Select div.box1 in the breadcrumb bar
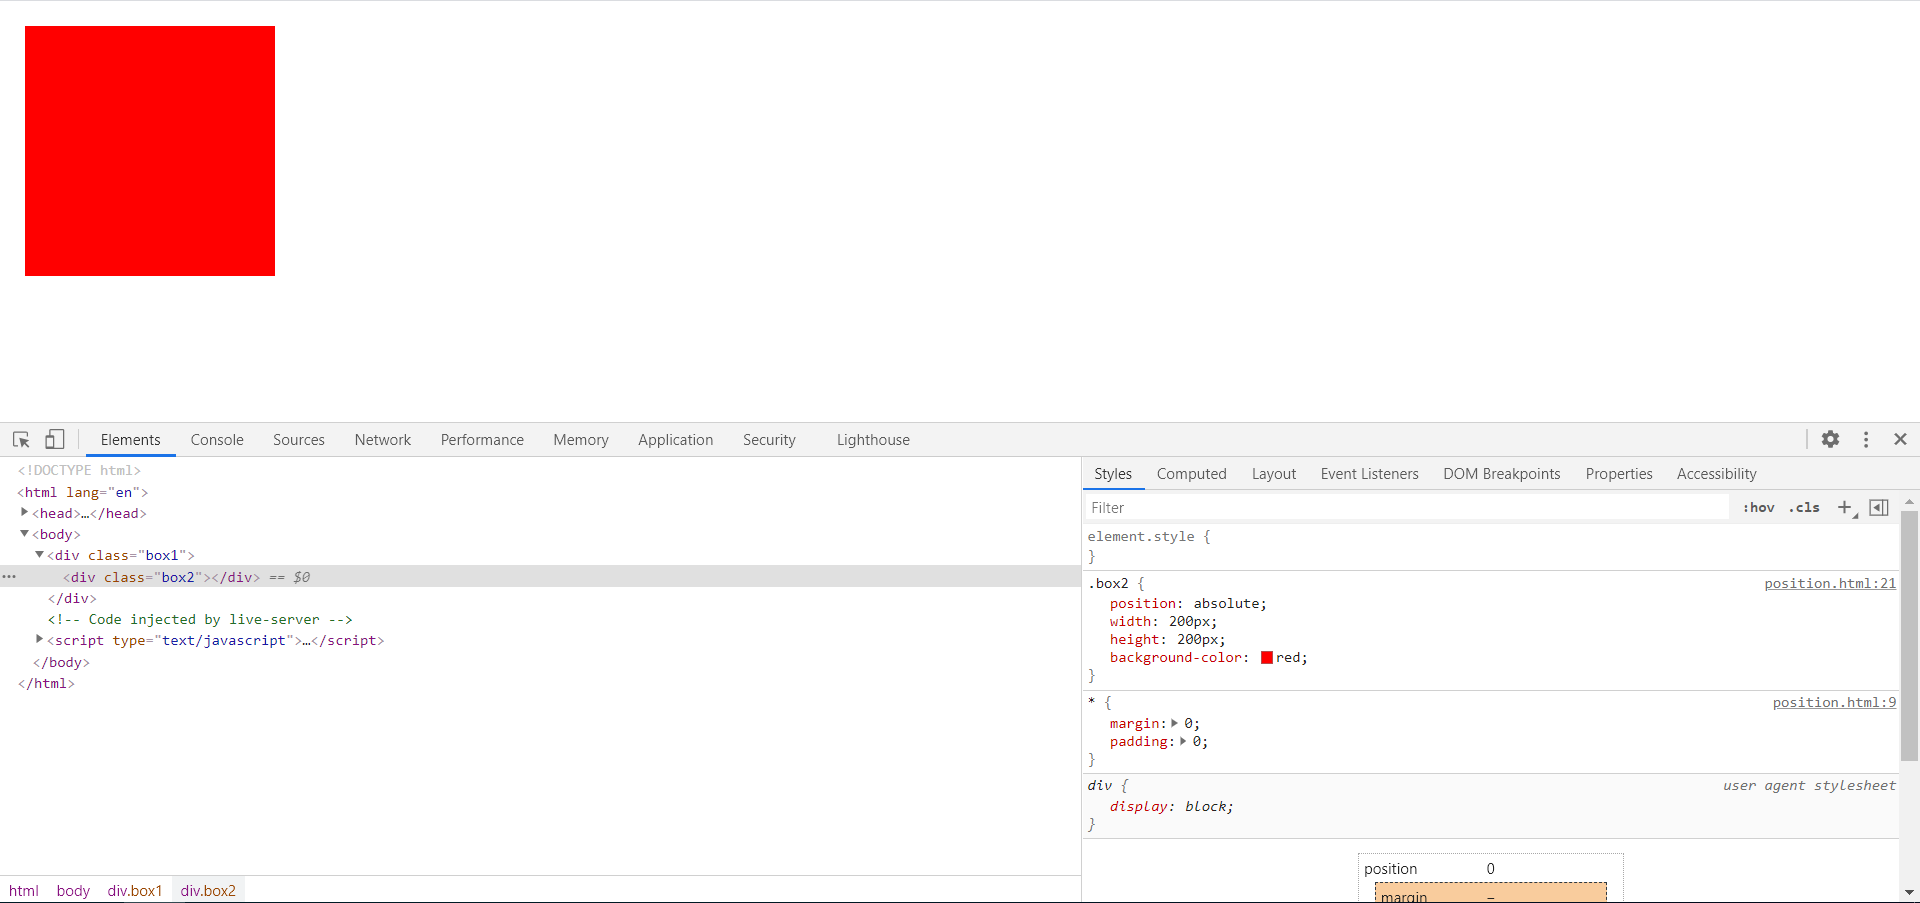Screen dimensions: 1920x903 tap(135, 891)
